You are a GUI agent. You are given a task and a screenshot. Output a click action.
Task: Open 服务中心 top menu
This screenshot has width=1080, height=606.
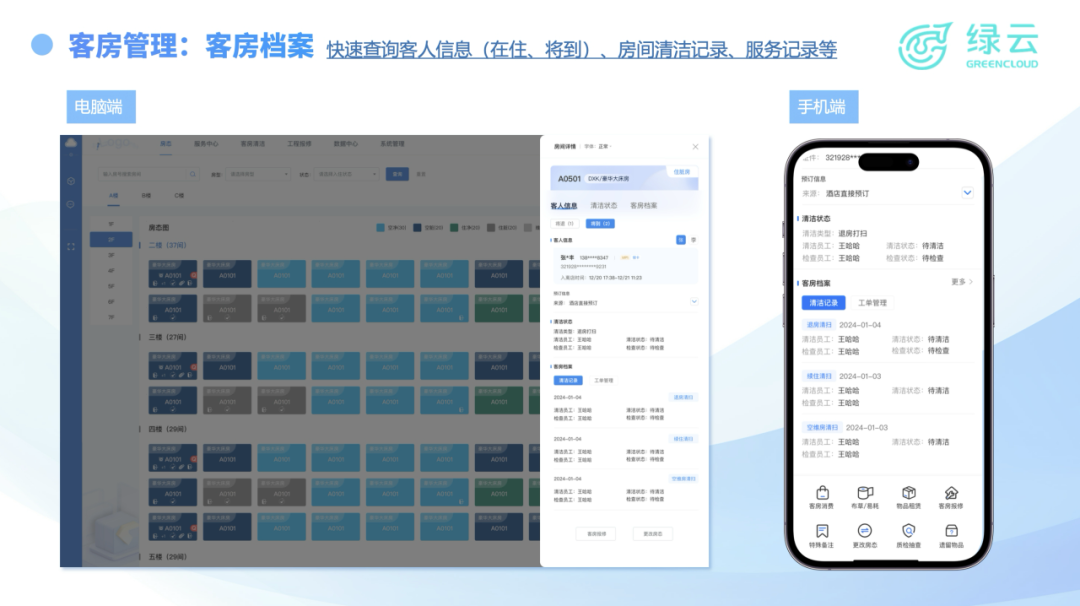coord(206,144)
